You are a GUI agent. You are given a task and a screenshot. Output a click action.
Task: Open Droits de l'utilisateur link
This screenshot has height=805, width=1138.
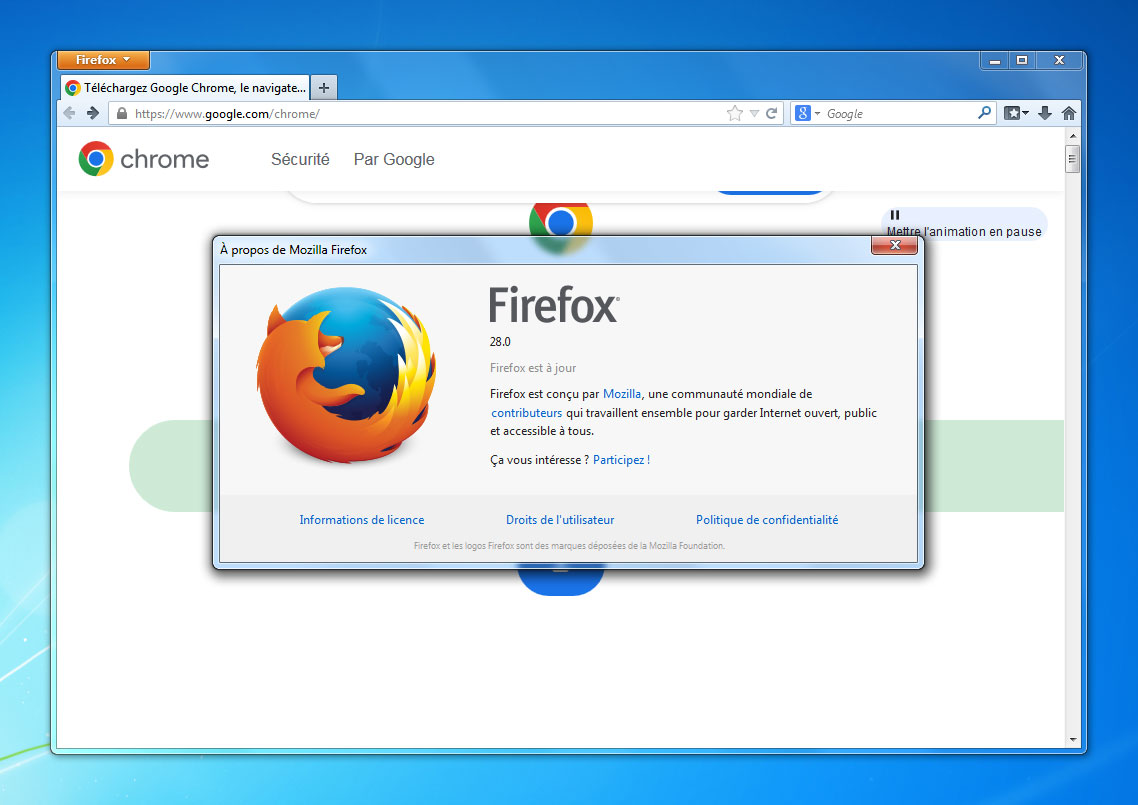pos(560,520)
